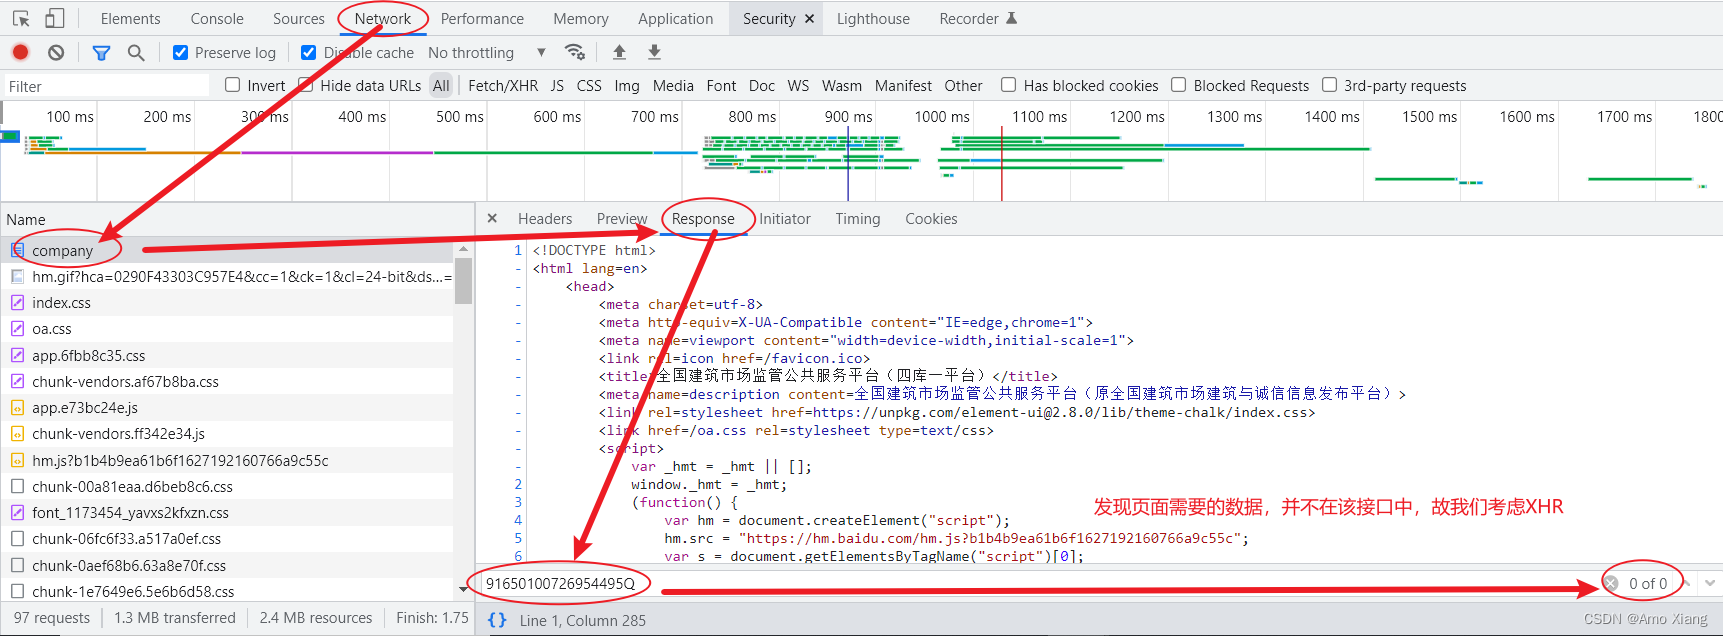The width and height of the screenshot is (1723, 636).
Task: Switch to the Console tab
Action: [x=217, y=18]
